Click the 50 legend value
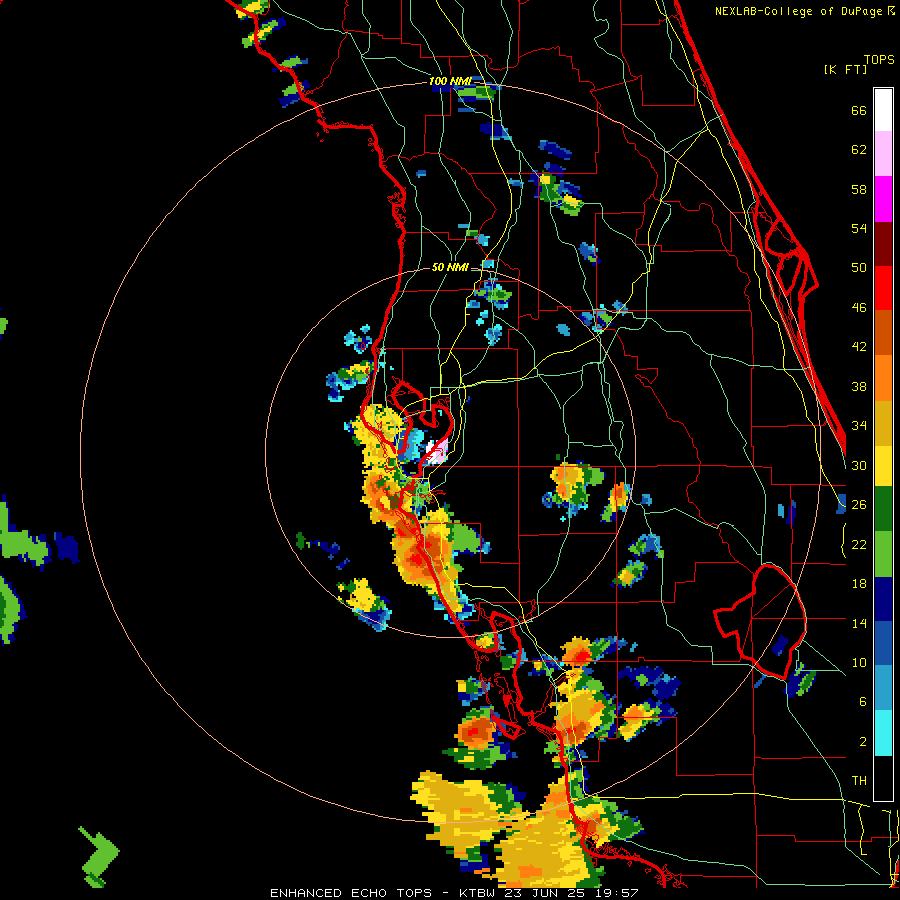This screenshot has height=900, width=900. coord(859,267)
